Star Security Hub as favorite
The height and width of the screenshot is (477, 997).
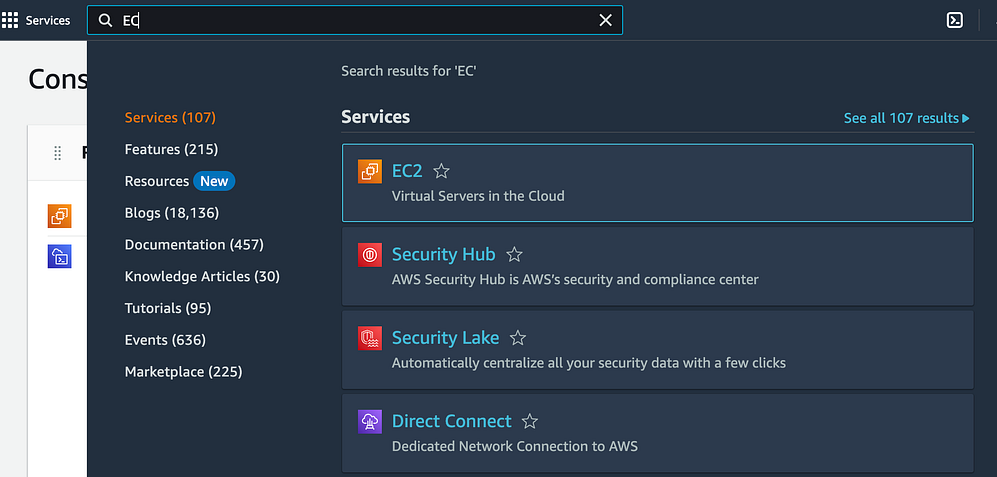514,255
